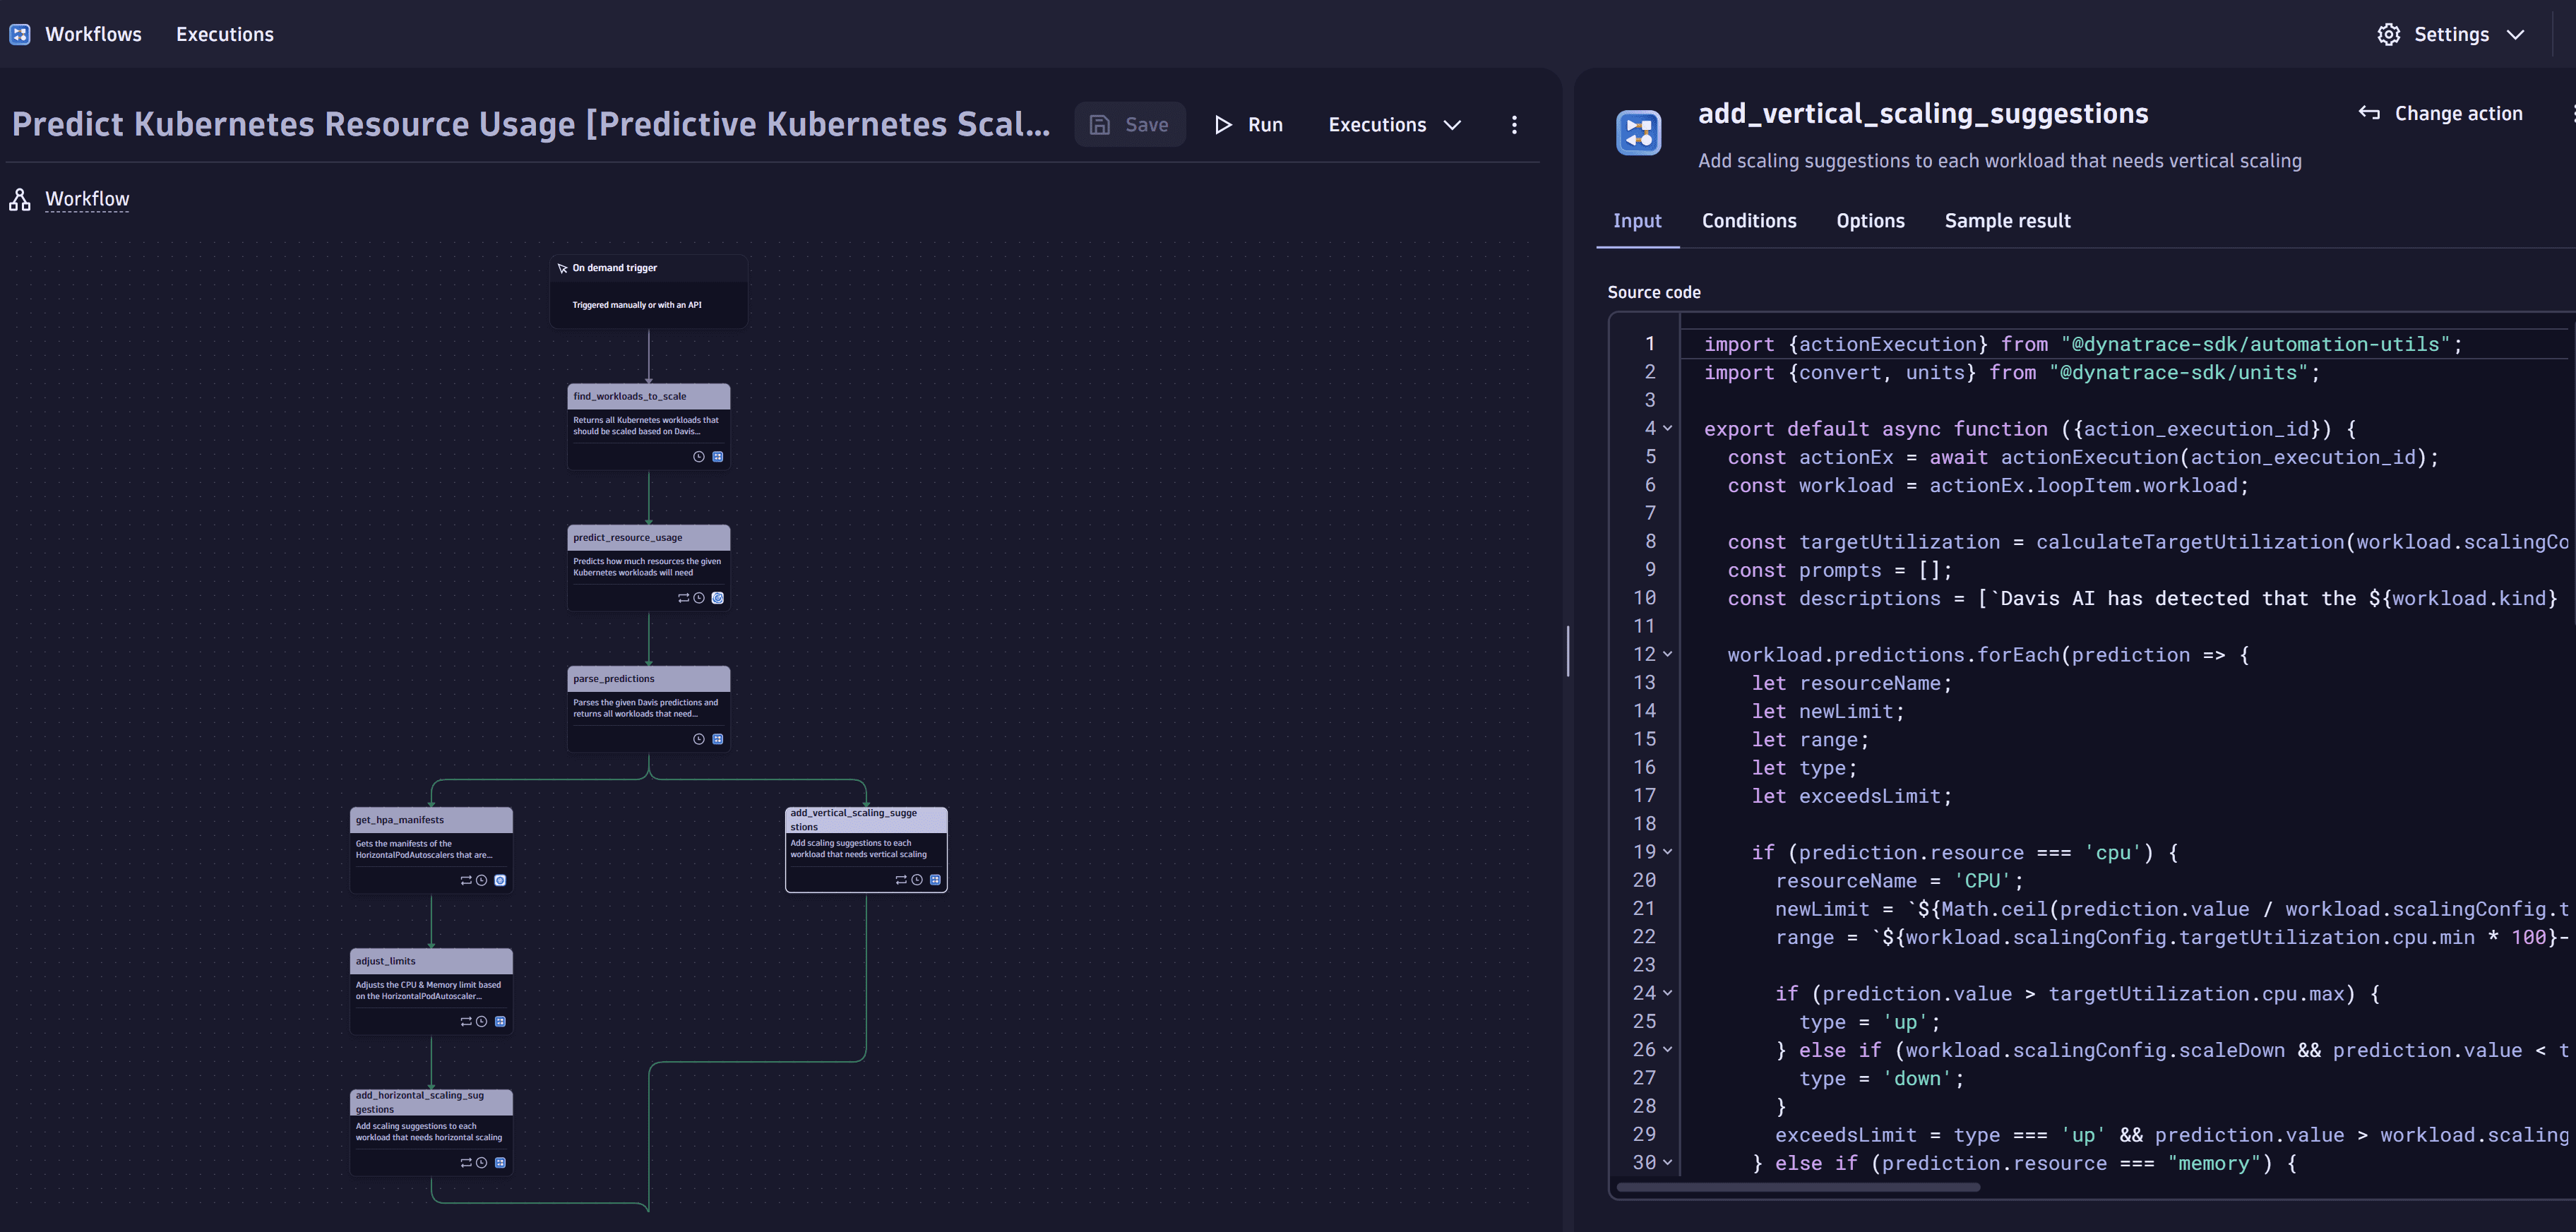Image resolution: width=2576 pixels, height=1232 pixels.
Task: Click code line 9 'const prompts = [];'
Action: (x=1840, y=570)
